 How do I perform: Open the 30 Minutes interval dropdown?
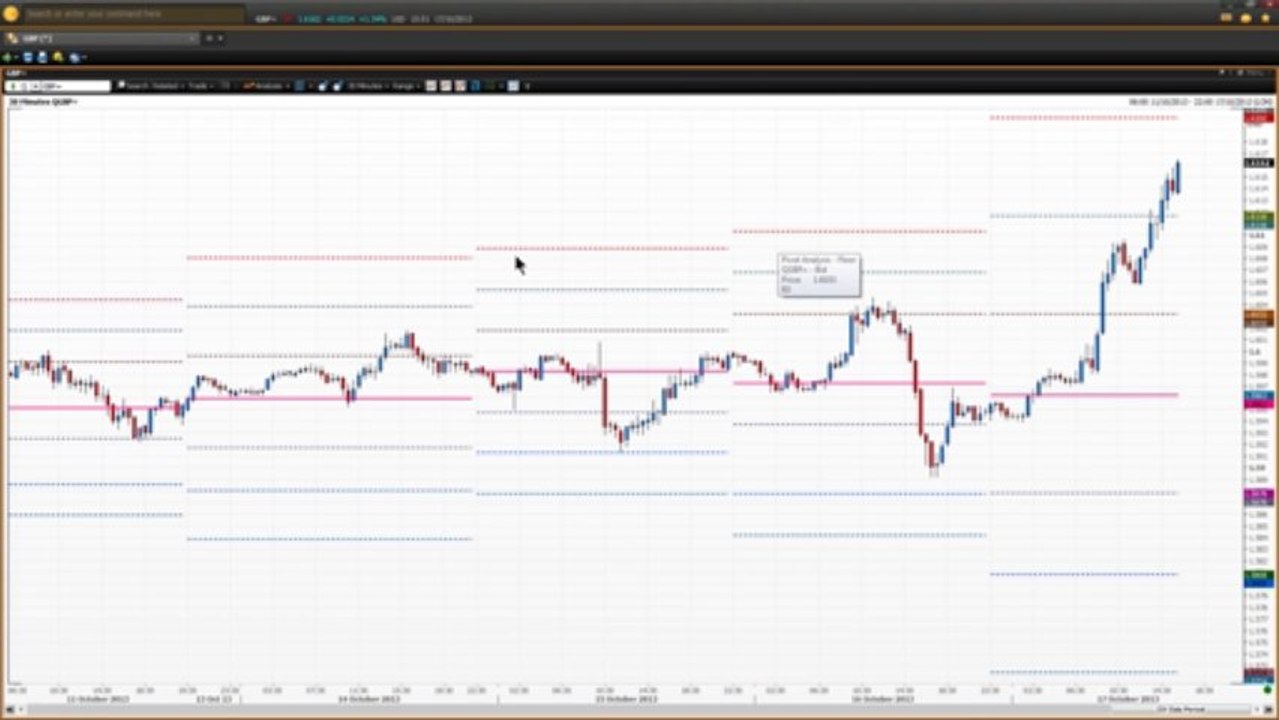tap(367, 86)
